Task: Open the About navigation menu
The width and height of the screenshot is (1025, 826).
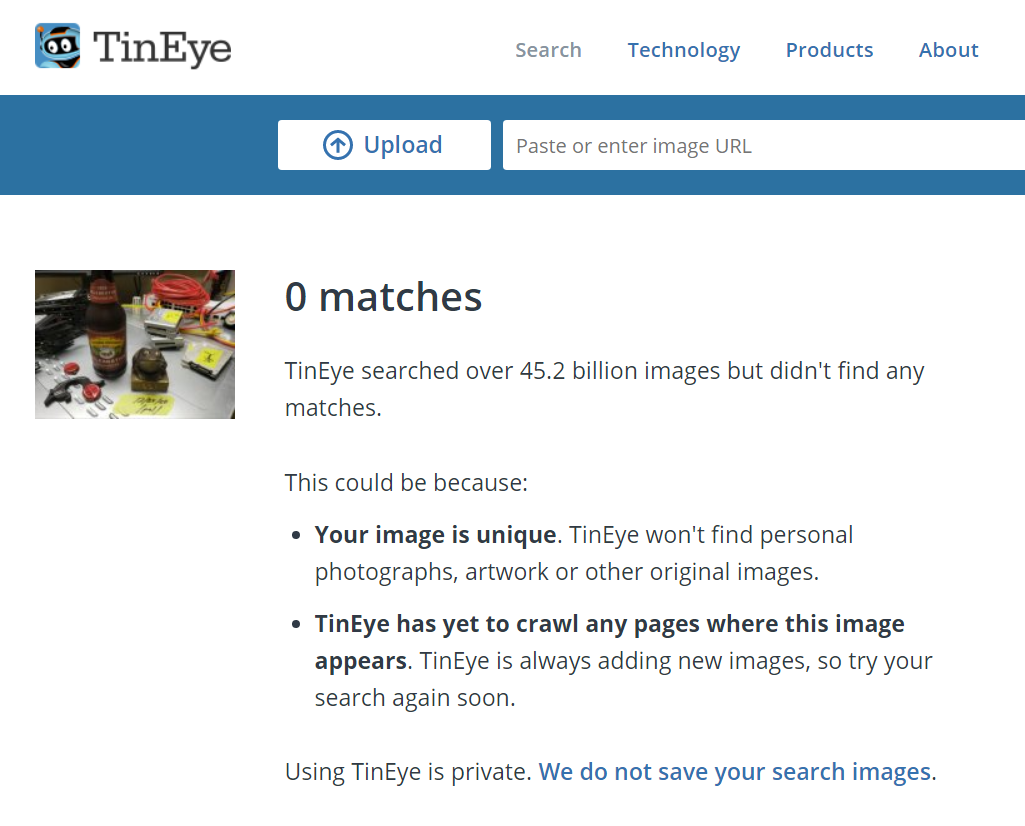Action: coord(948,50)
